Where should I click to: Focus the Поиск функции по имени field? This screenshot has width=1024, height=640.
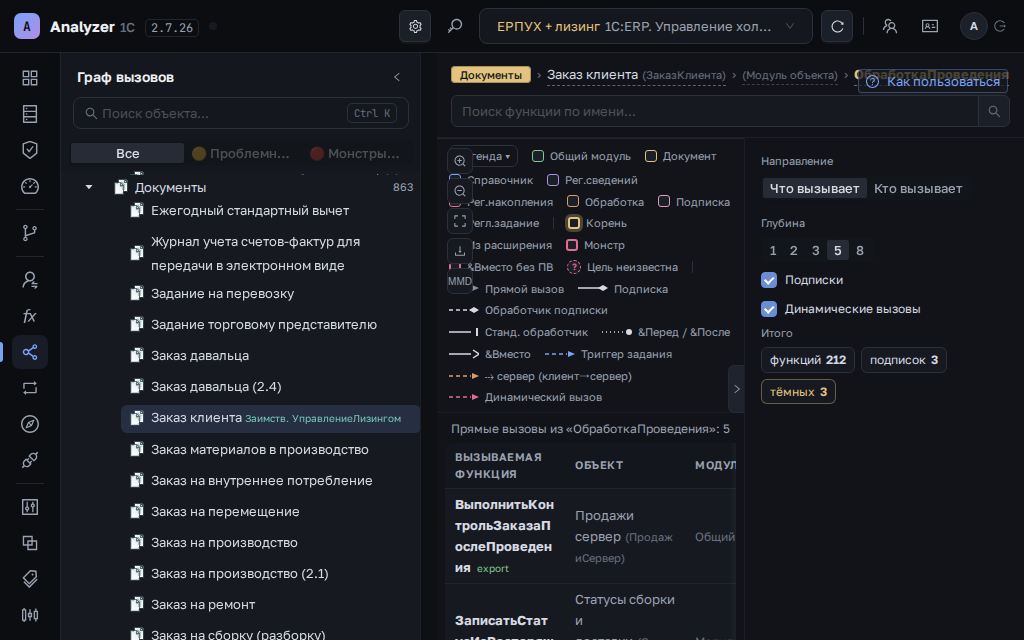(715, 112)
